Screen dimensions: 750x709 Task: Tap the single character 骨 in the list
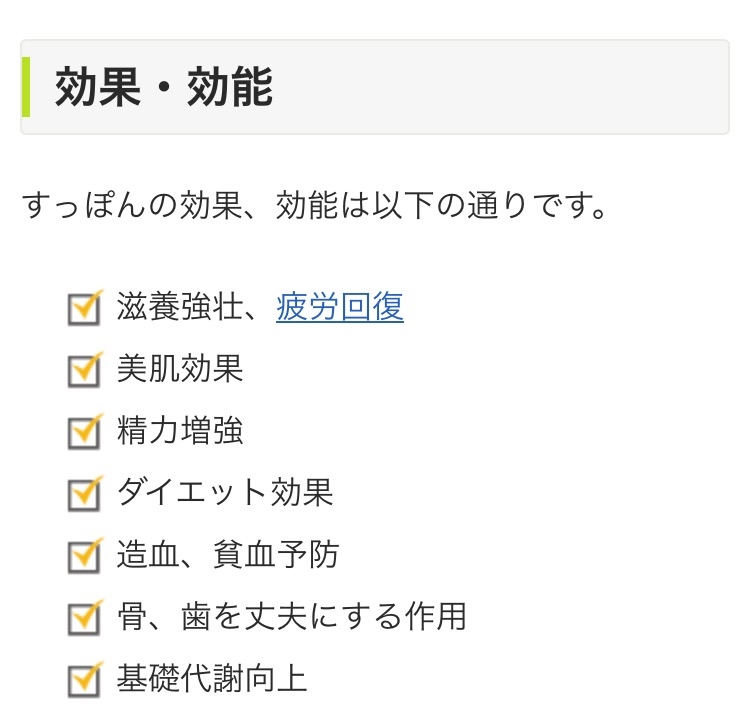tap(132, 616)
